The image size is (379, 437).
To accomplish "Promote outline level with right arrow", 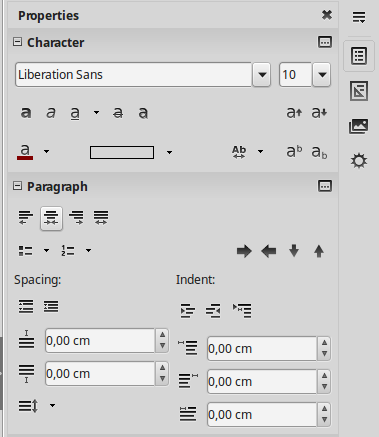I will (244, 251).
